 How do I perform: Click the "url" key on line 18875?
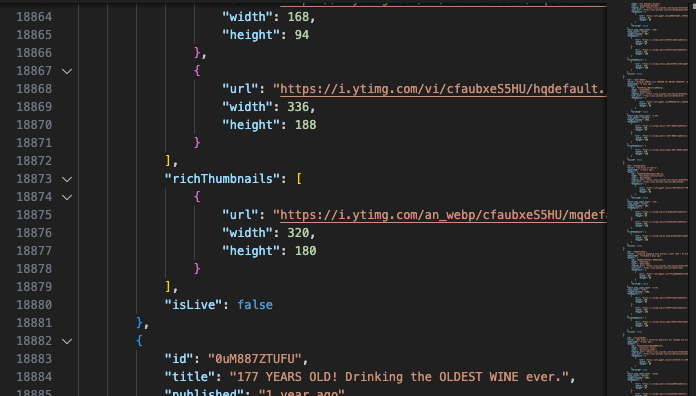click(x=240, y=215)
